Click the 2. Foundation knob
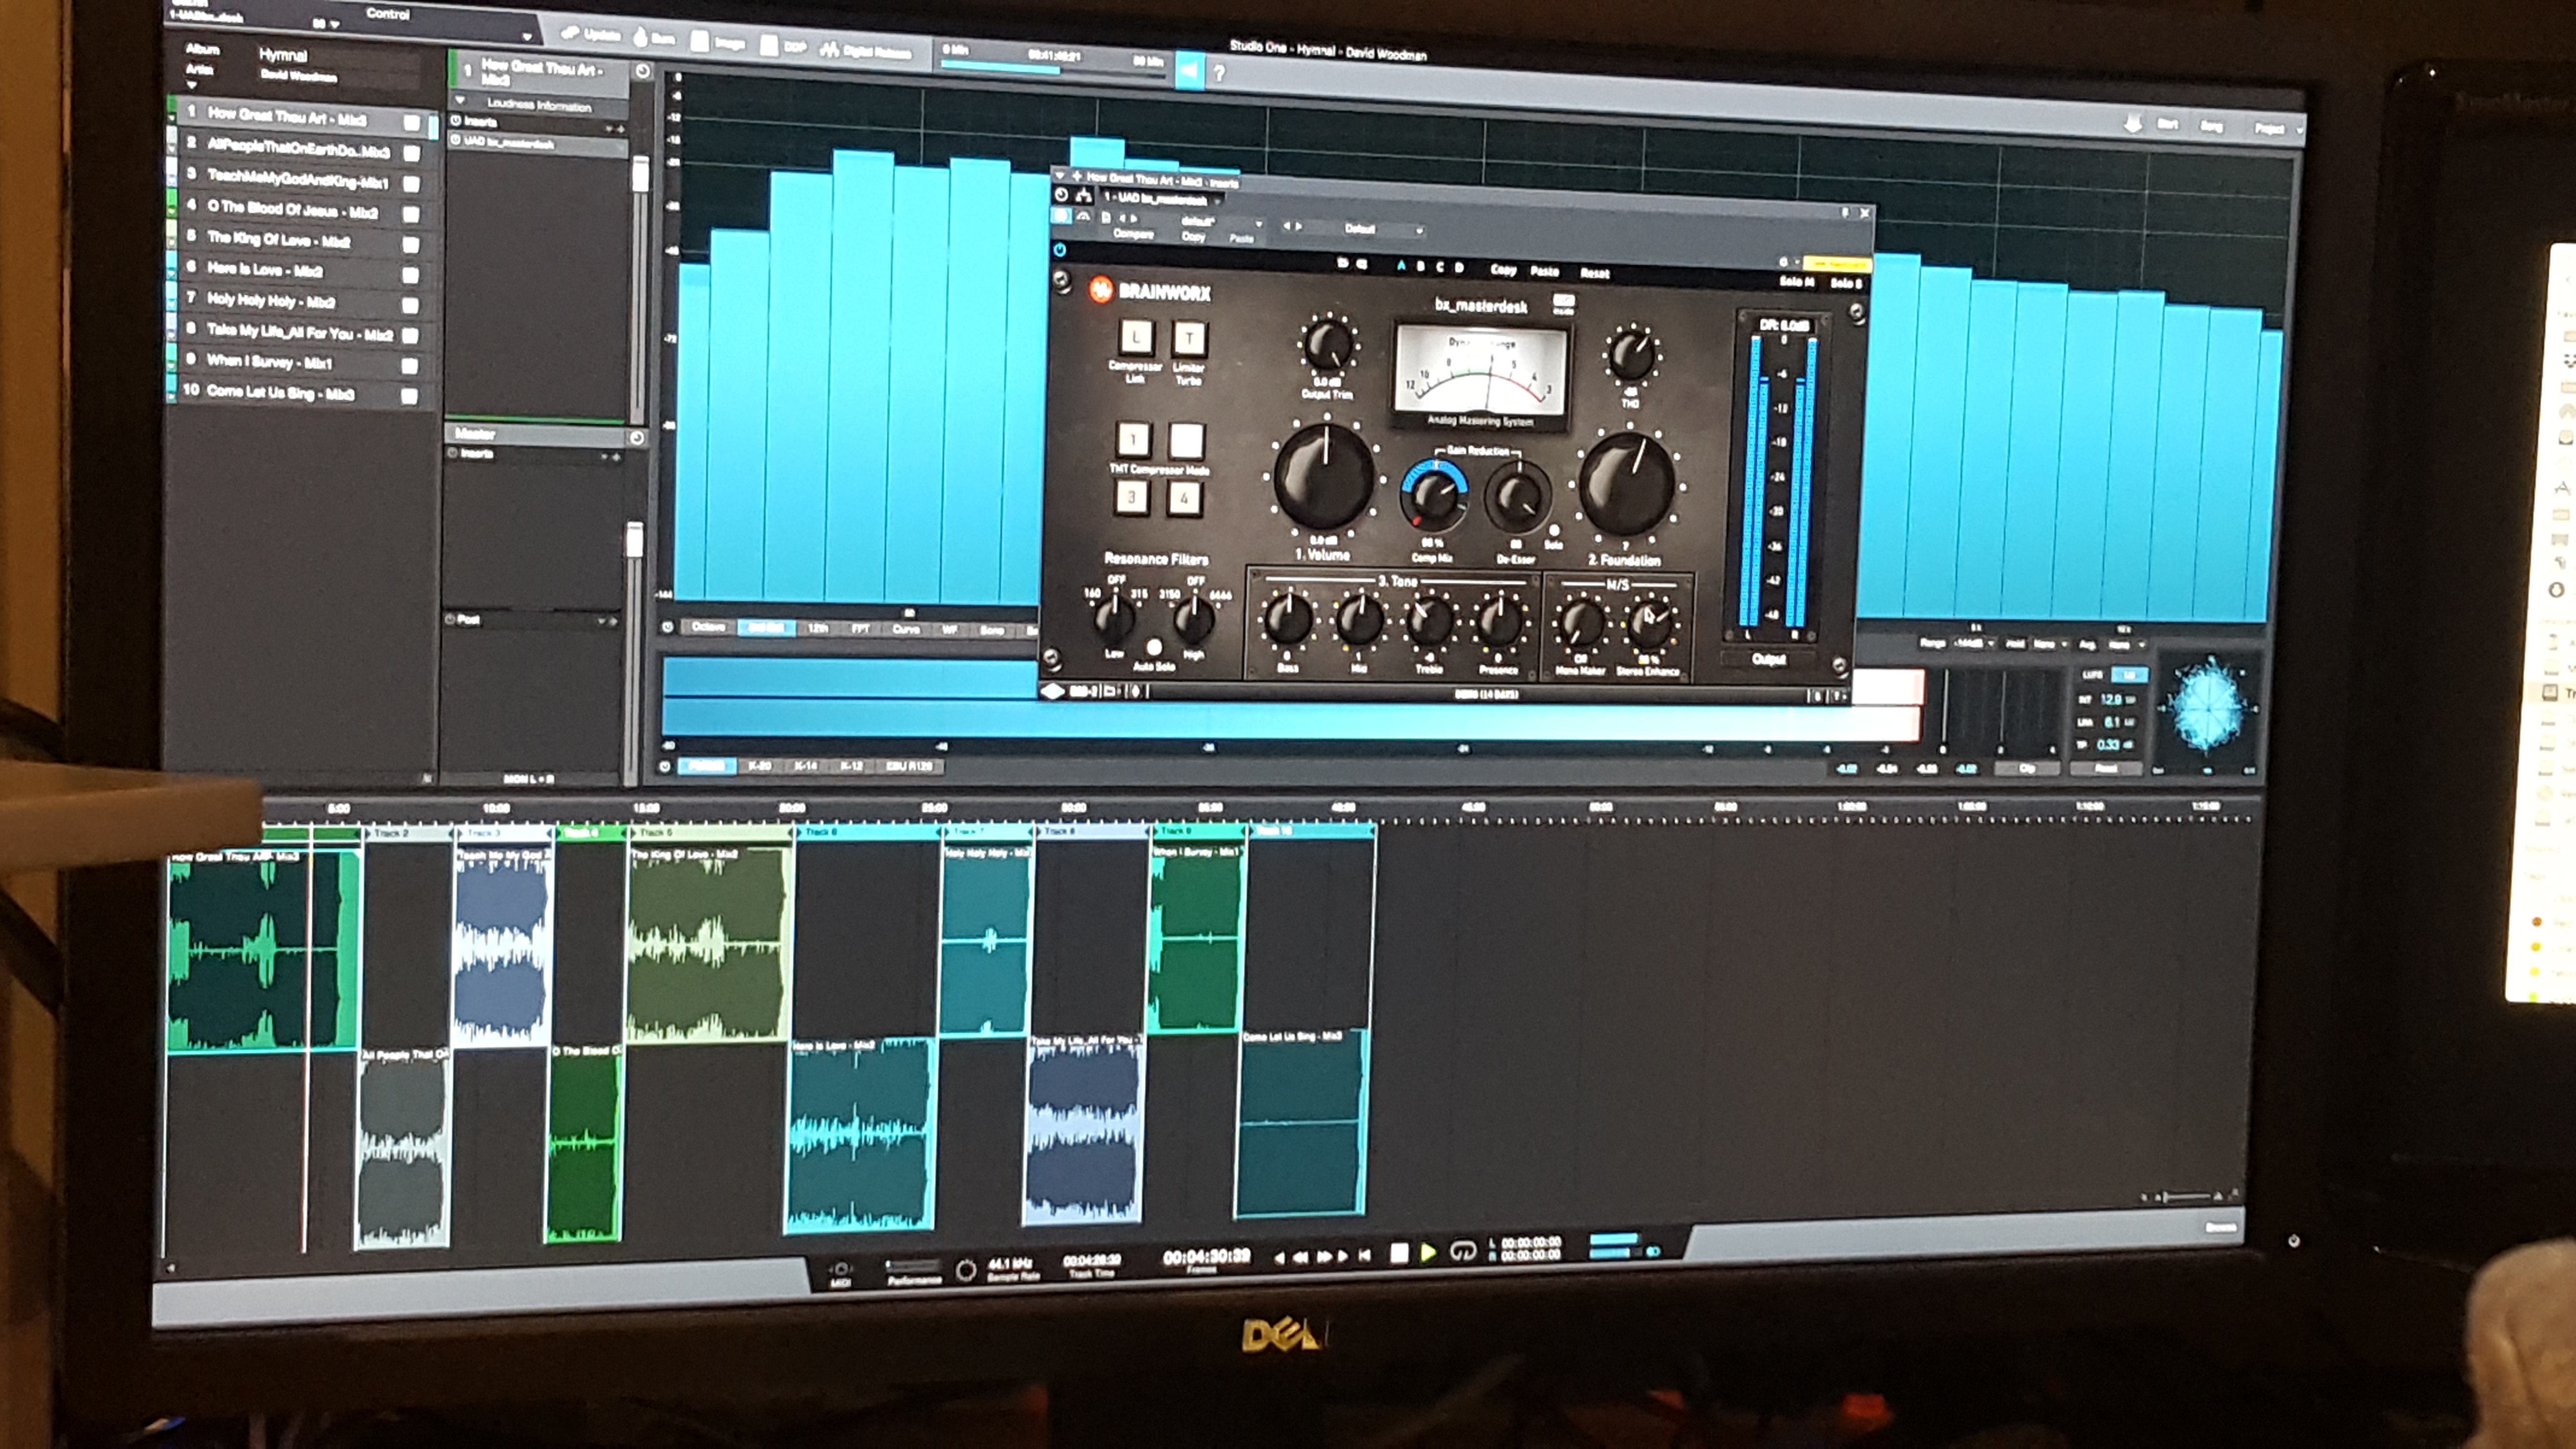 pos(1627,485)
